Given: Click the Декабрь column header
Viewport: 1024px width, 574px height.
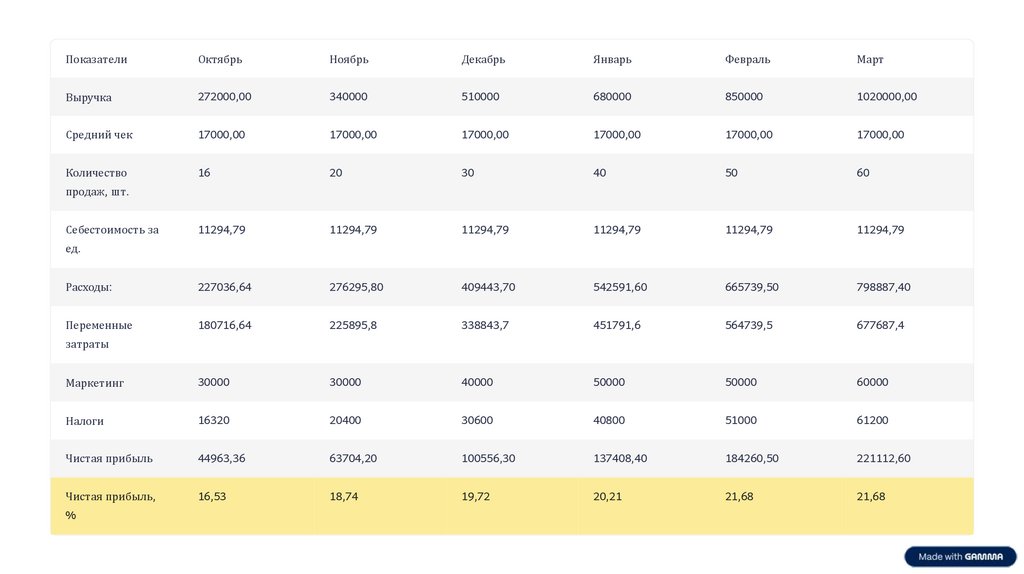Looking at the screenshot, I should [483, 59].
